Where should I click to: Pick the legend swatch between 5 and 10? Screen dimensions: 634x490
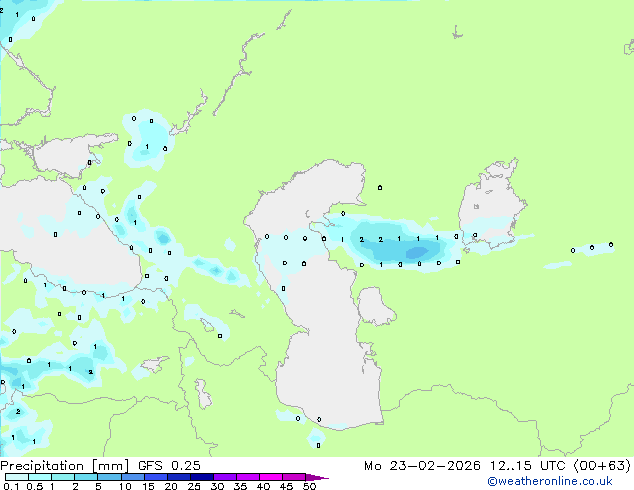click(109, 477)
